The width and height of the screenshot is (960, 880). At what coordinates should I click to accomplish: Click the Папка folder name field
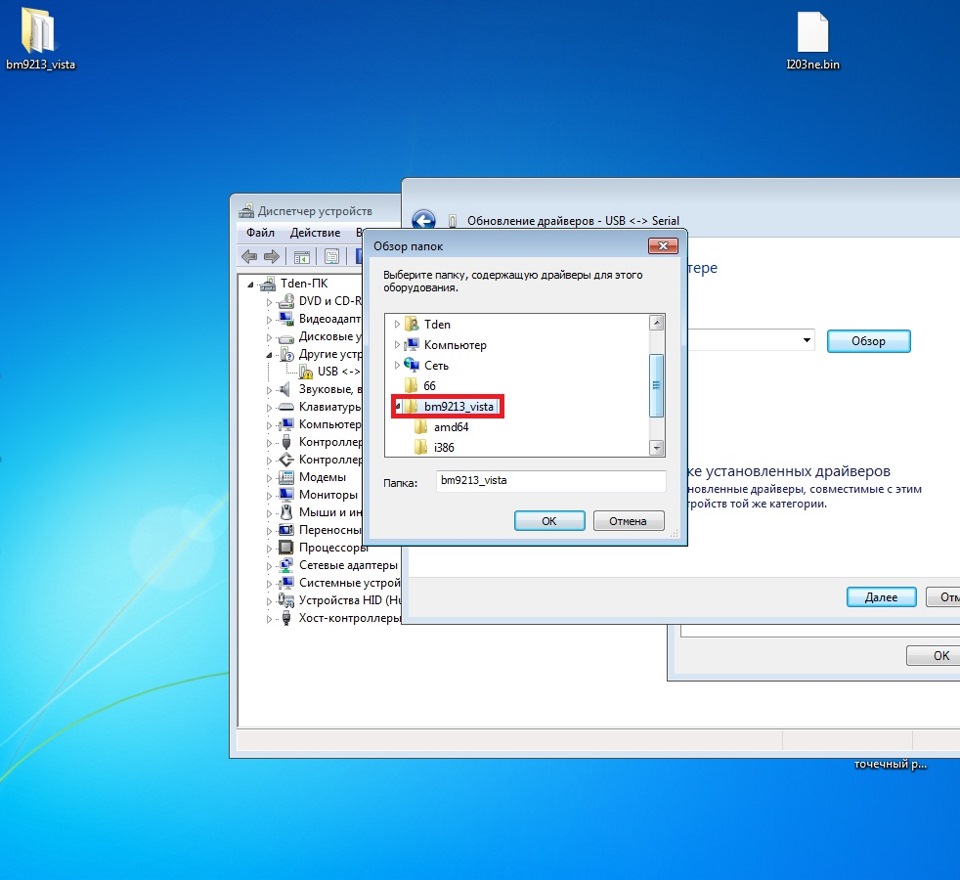tap(551, 481)
